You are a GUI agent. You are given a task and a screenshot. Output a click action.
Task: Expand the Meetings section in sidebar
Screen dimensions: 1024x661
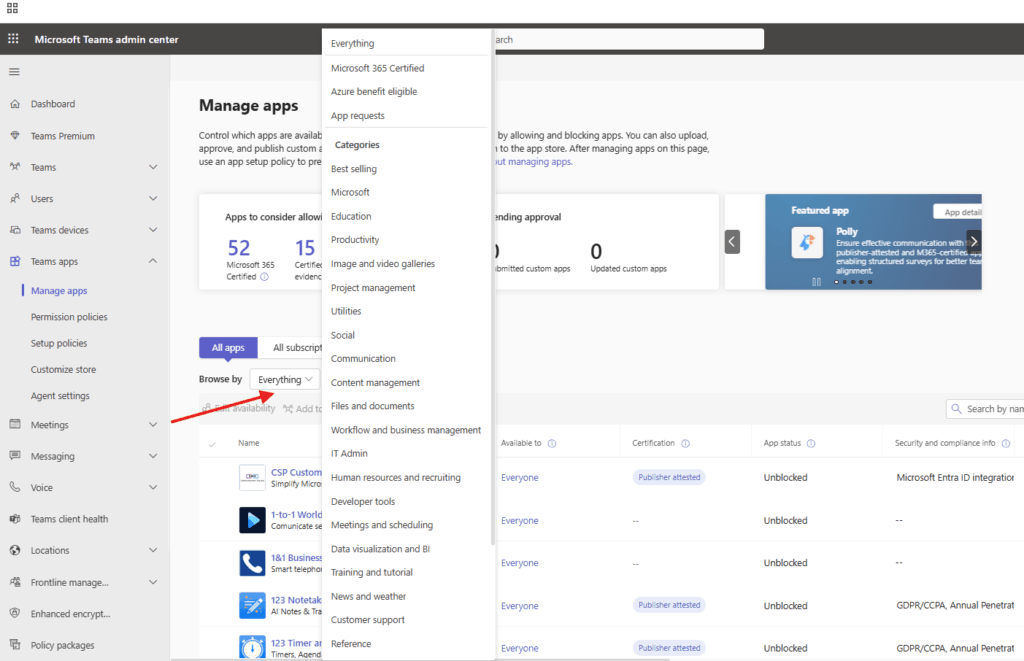(153, 425)
